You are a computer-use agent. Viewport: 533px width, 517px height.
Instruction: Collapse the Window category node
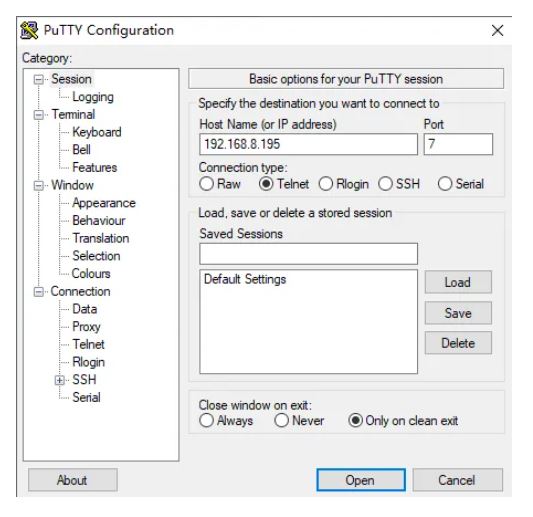pos(39,186)
